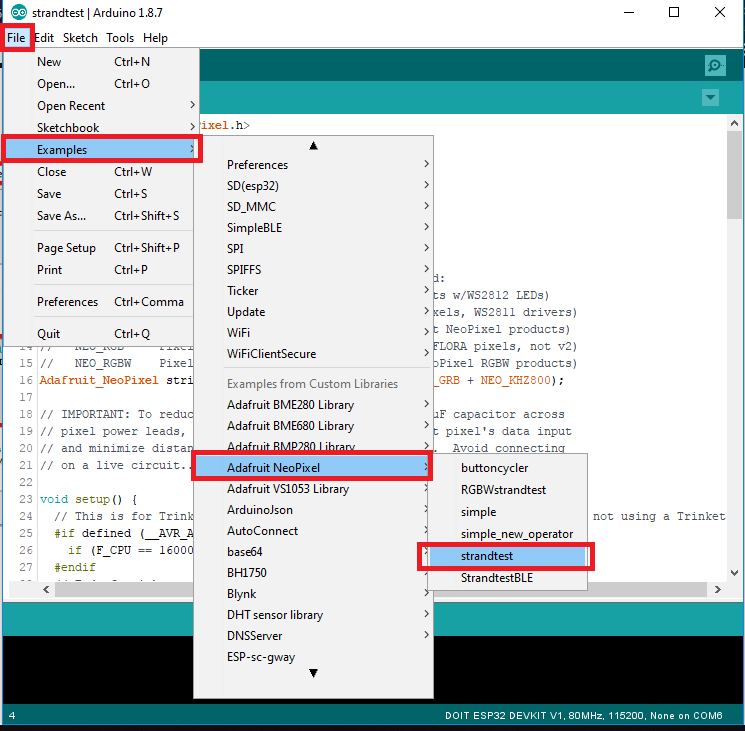Viewport: 745px width, 731px height.
Task: Open ArduinoJson examples submenu
Action: tap(313, 510)
